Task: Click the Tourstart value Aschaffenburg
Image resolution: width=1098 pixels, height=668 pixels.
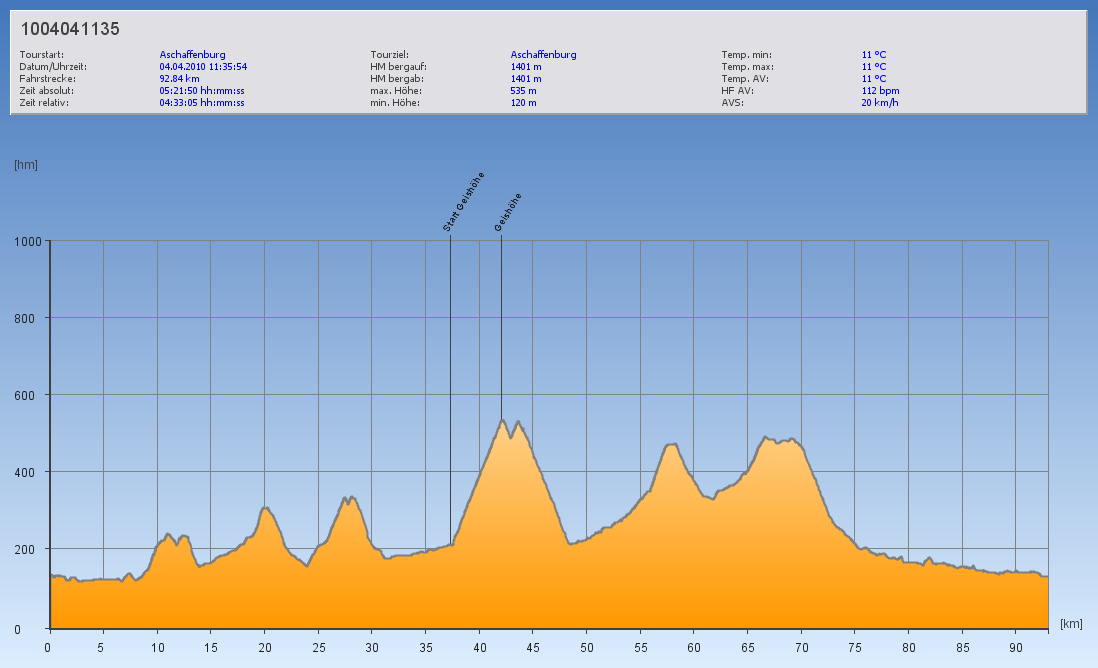Action: click(192, 55)
